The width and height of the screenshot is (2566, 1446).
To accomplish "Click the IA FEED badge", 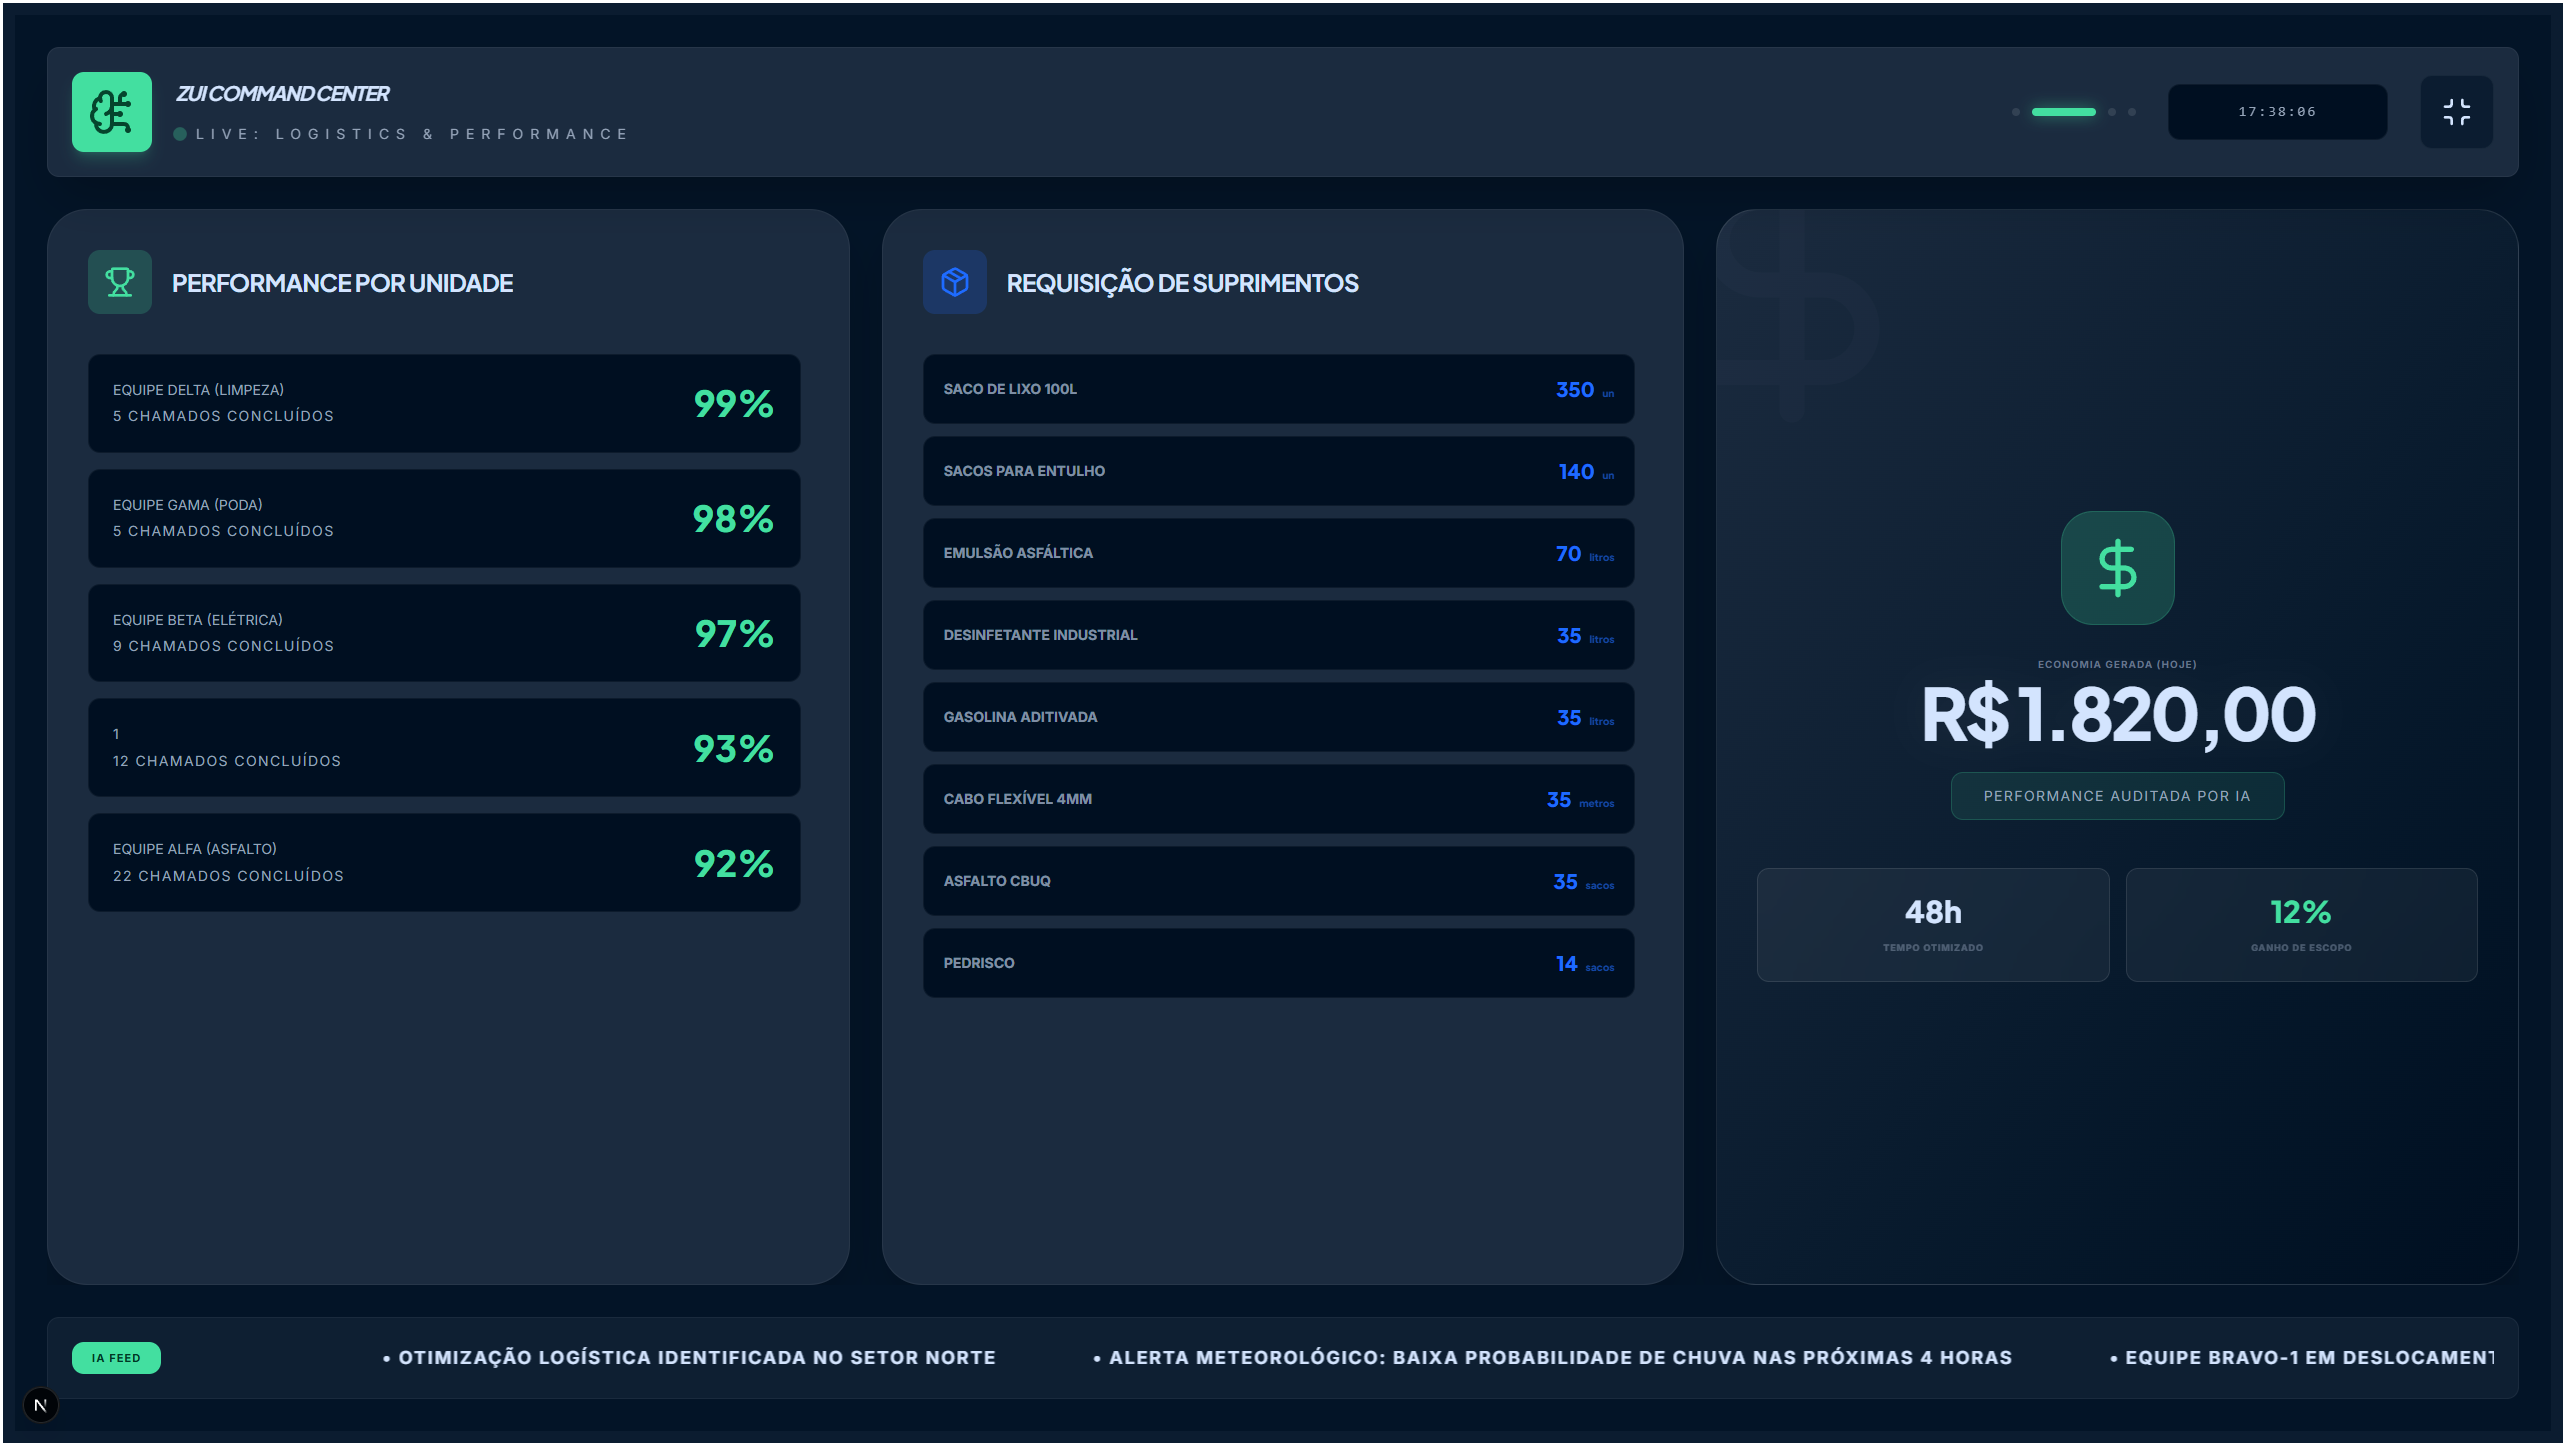I will [116, 1358].
